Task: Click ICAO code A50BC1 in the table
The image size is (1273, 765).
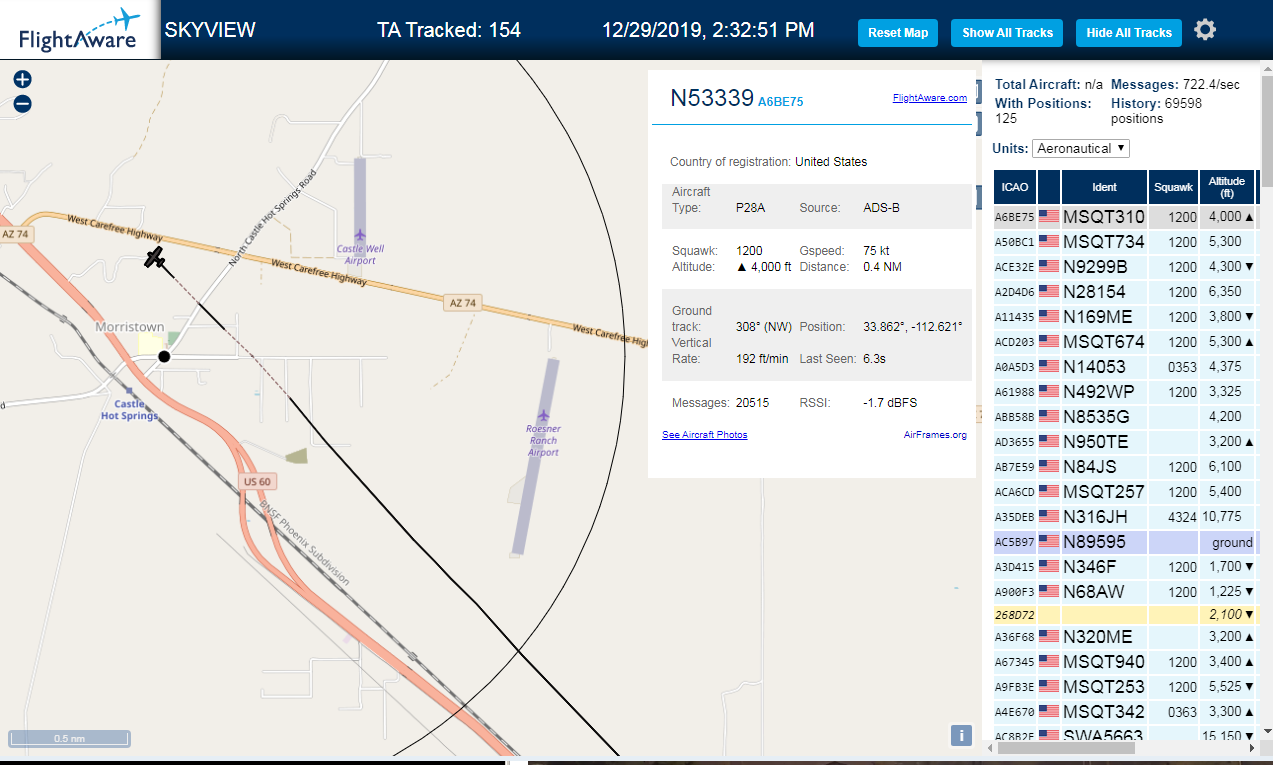Action: (x=1015, y=242)
